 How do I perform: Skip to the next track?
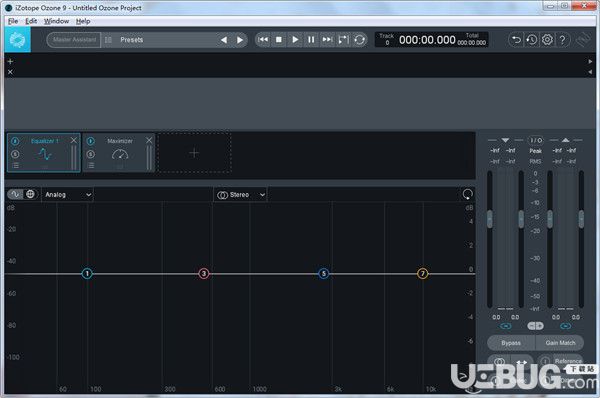pyautogui.click(x=327, y=39)
